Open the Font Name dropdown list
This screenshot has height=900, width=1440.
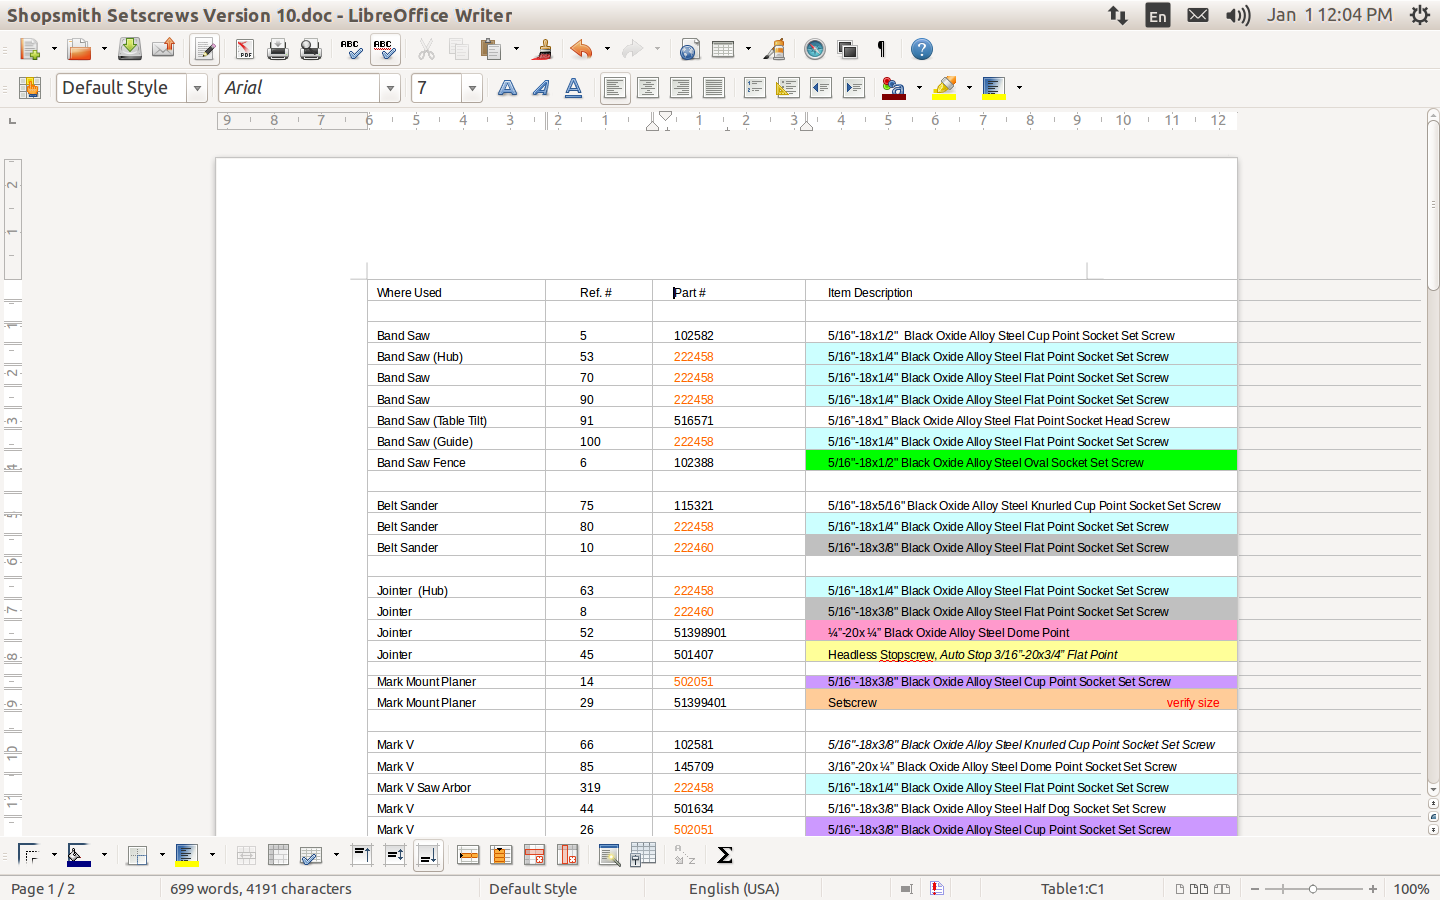390,88
